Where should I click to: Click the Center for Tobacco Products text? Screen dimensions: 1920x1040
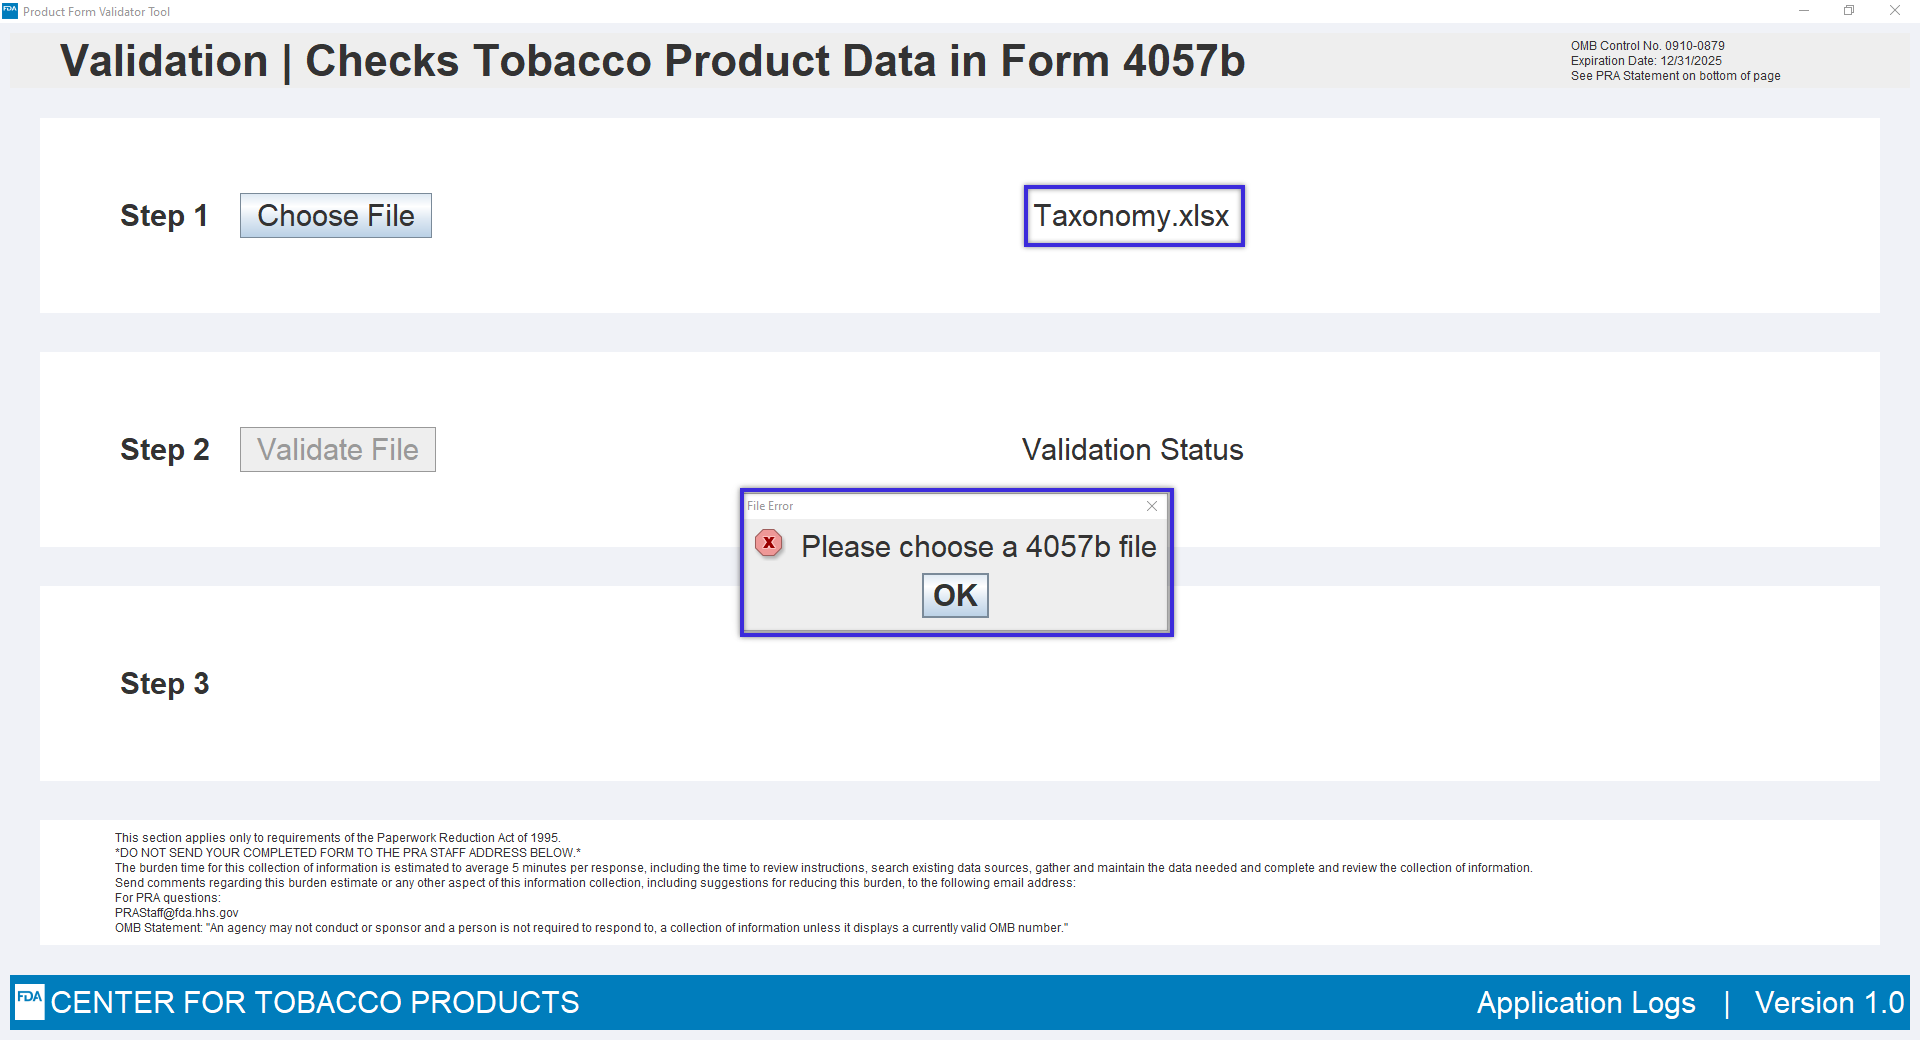click(x=315, y=1002)
